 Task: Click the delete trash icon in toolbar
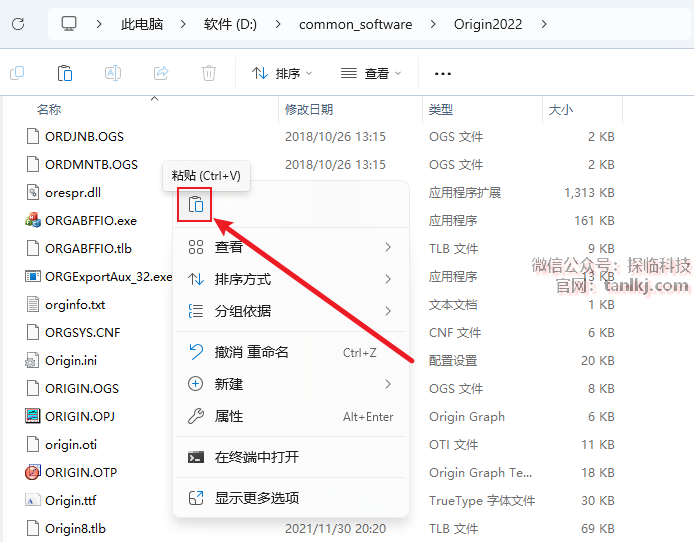(x=209, y=73)
